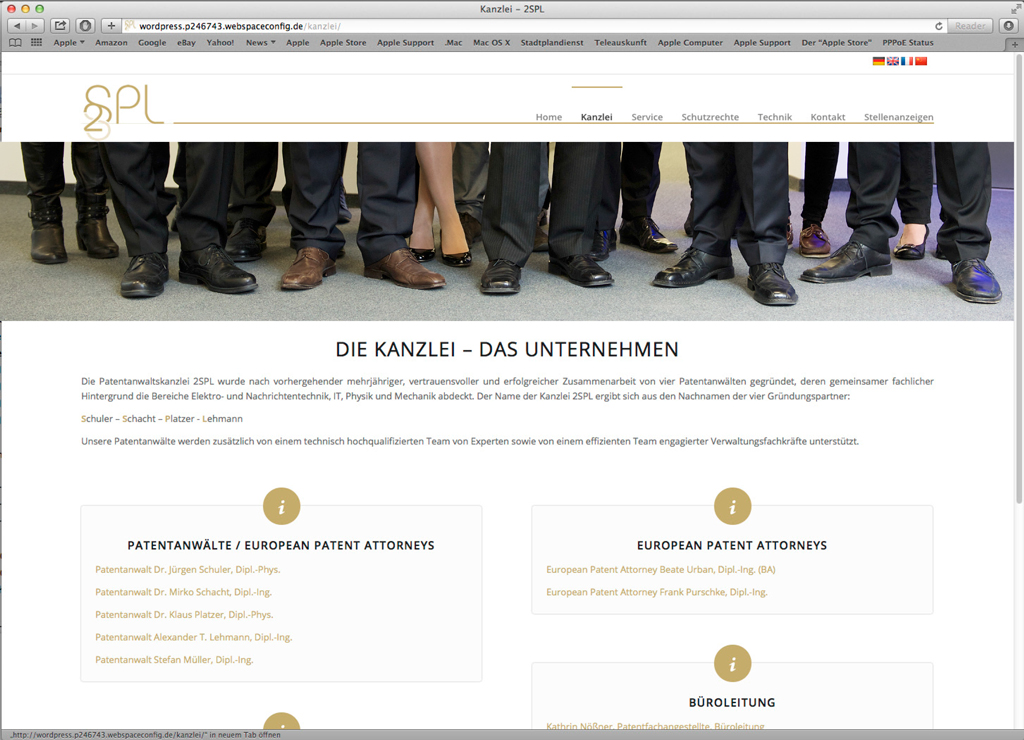Go back with Safari back arrow
This screenshot has width=1024, height=740.
coord(17,25)
